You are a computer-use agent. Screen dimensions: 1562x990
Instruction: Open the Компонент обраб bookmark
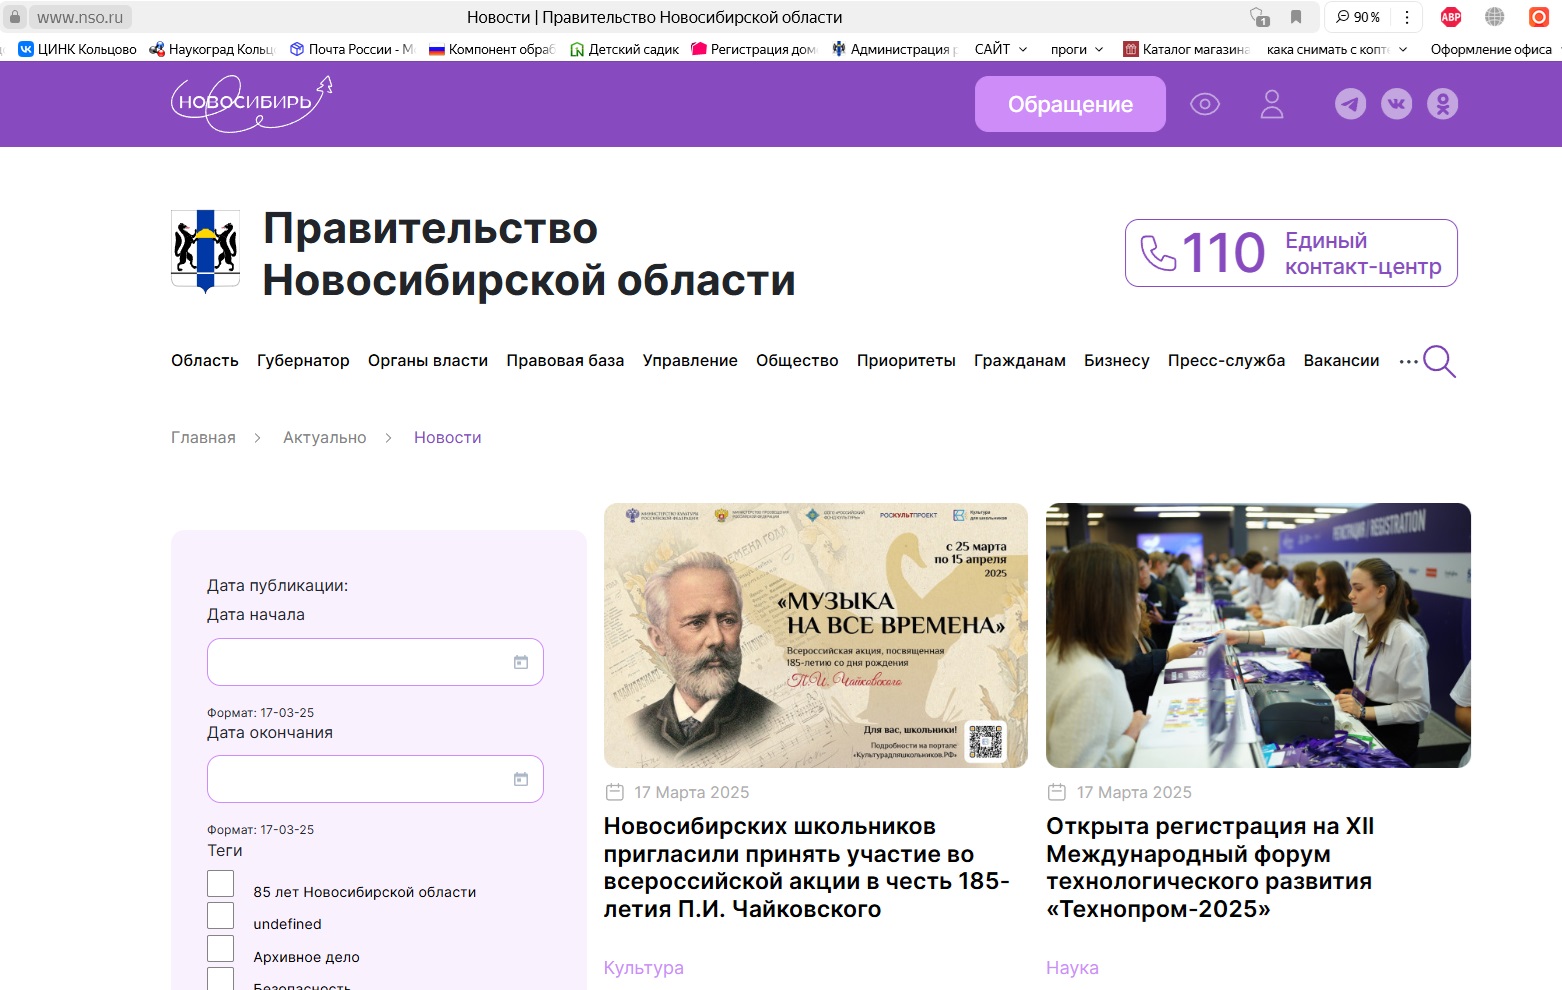pos(492,49)
